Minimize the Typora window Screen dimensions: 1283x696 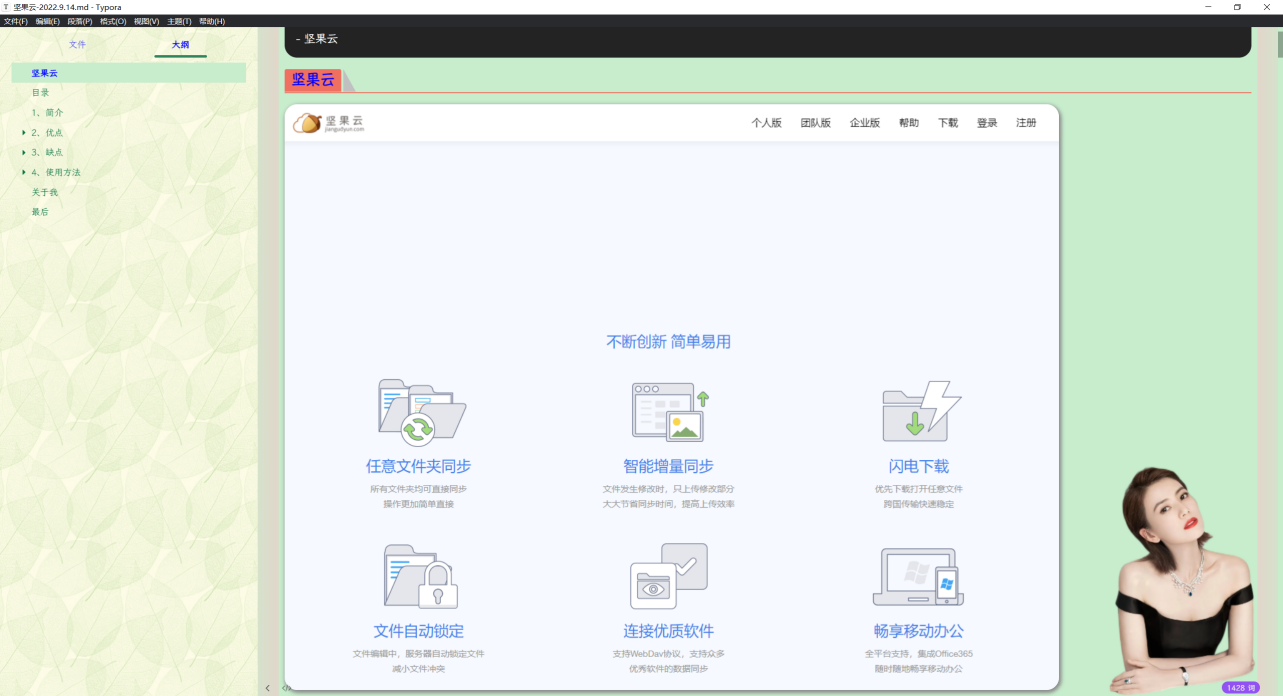coord(1207,7)
